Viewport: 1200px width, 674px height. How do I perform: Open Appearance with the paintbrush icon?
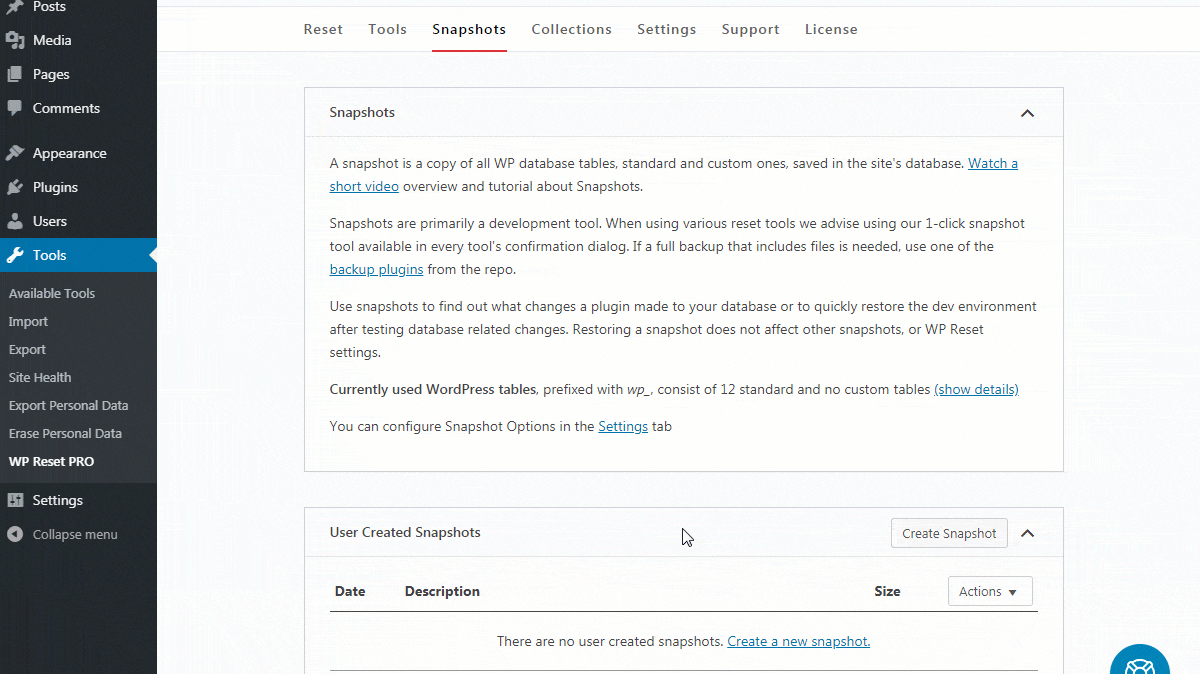click(16, 153)
